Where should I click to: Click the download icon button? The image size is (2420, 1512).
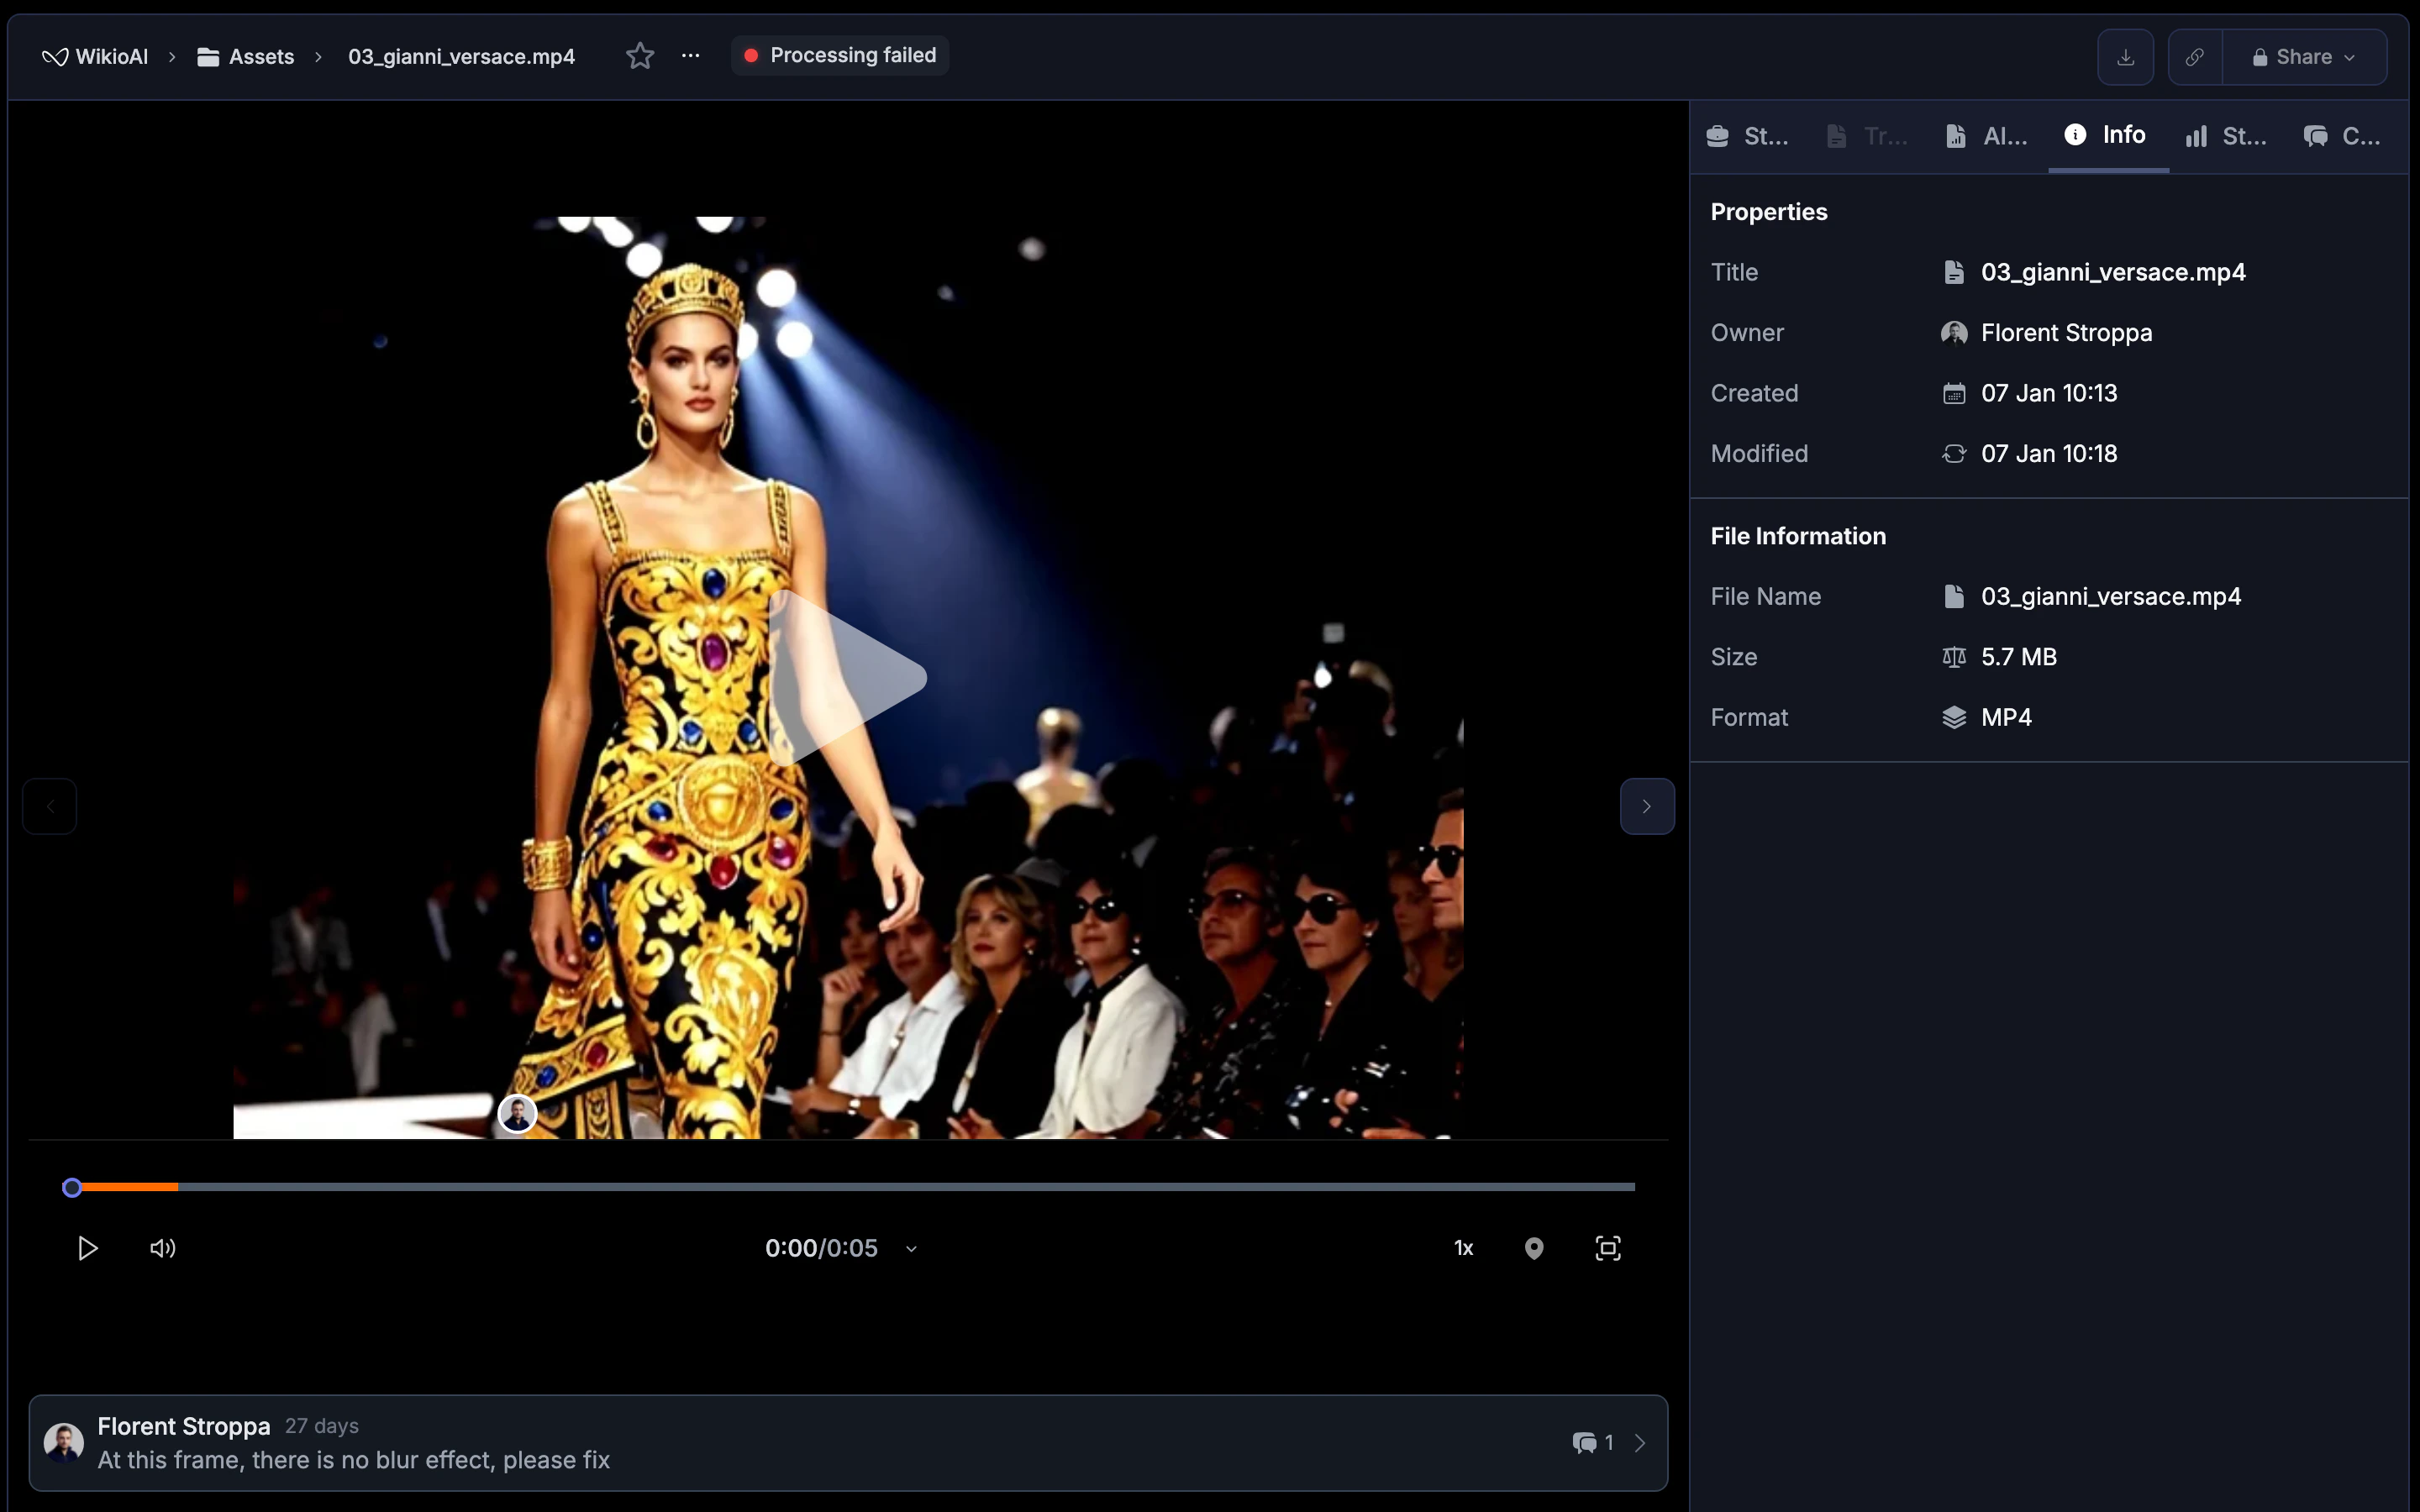2125,57
